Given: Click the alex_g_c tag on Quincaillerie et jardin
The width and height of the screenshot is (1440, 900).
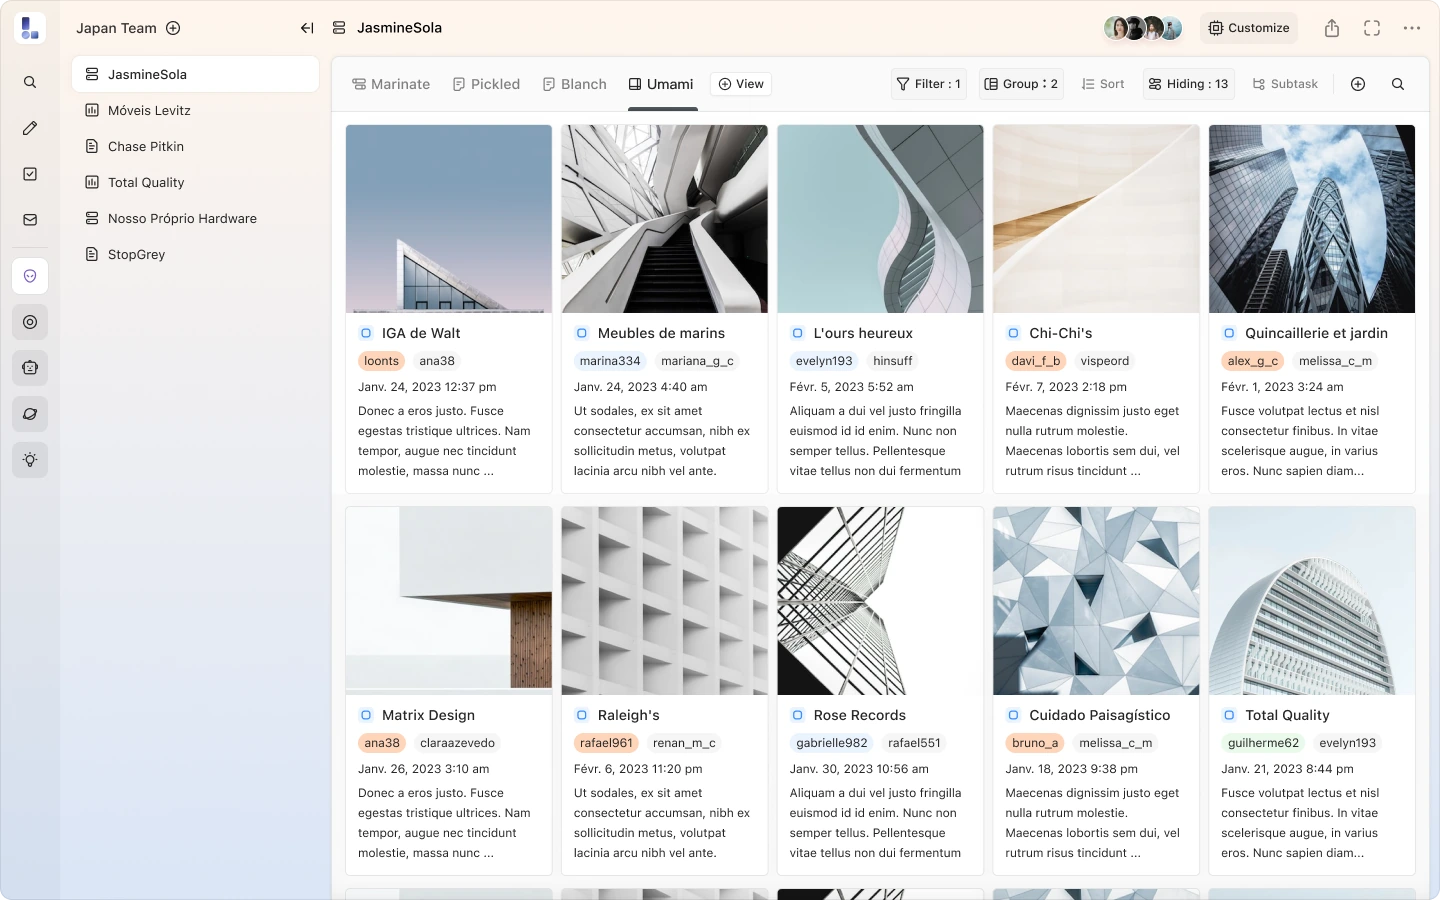Looking at the screenshot, I should 1252,361.
